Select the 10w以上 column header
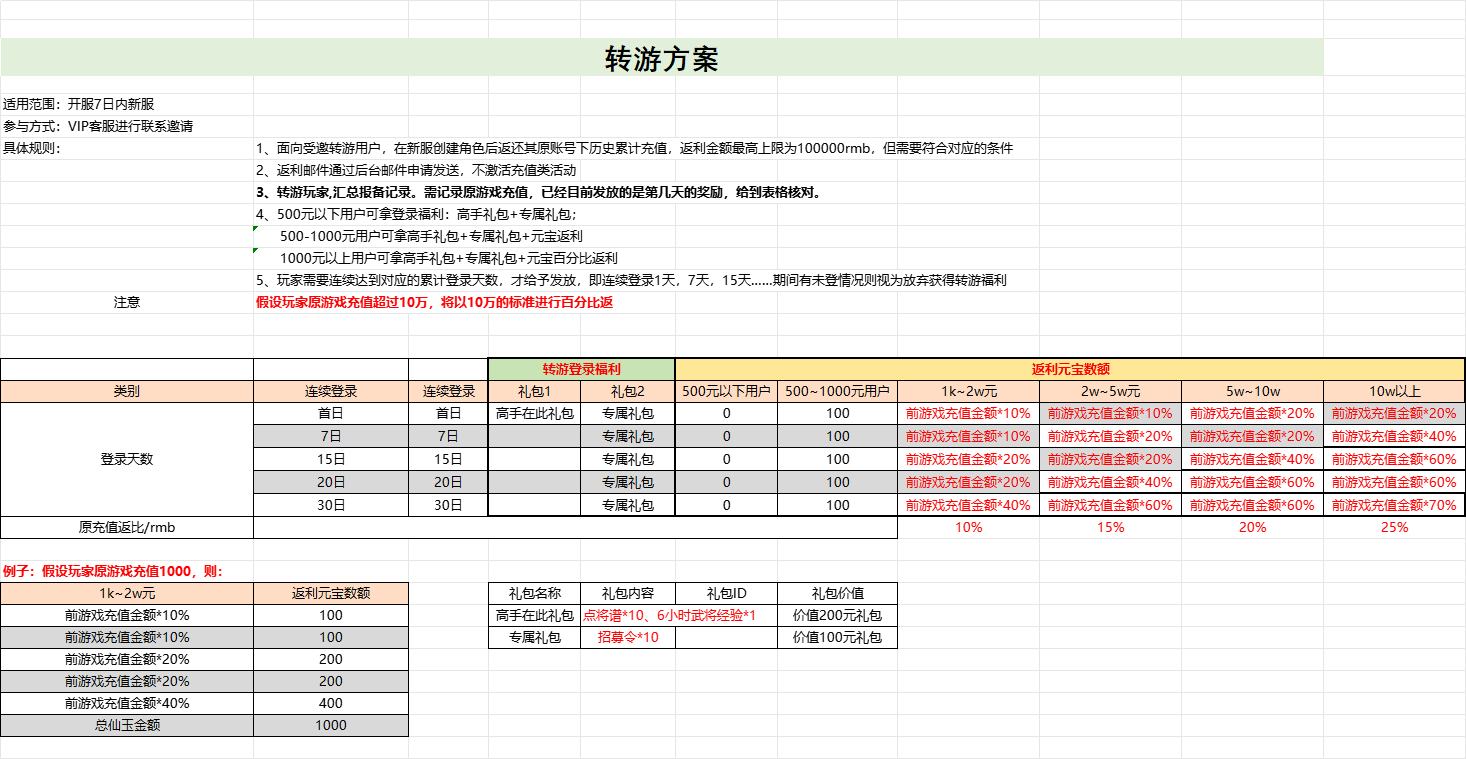 1394,391
